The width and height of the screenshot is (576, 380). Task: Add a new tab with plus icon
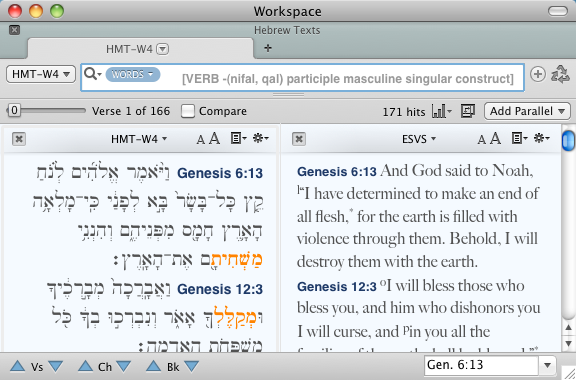coord(268,48)
